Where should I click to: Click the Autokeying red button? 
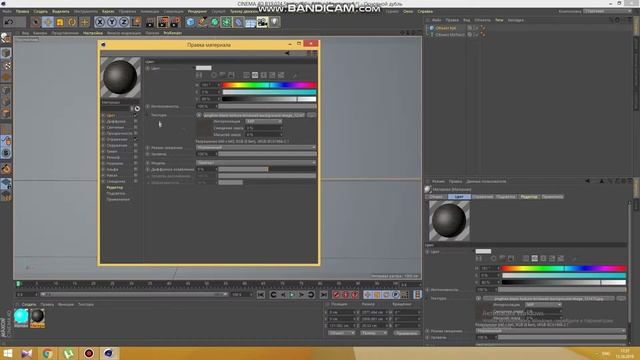[346, 294]
